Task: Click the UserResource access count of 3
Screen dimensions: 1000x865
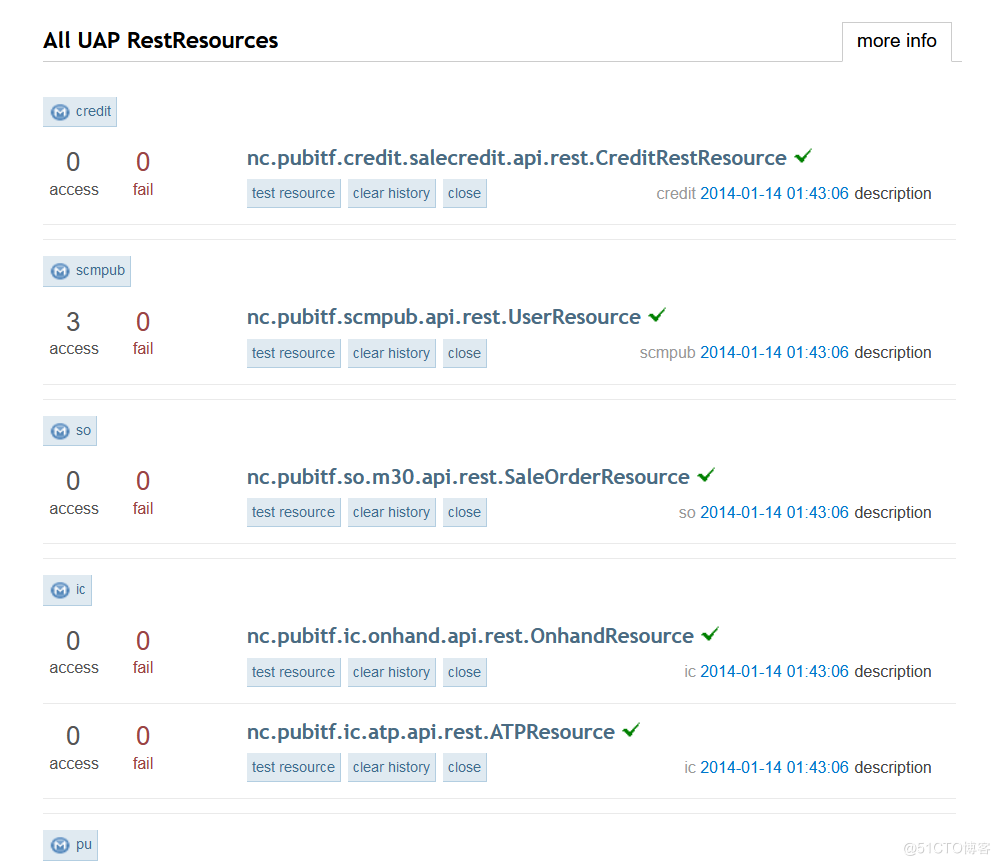Action: pyautogui.click(x=73, y=322)
